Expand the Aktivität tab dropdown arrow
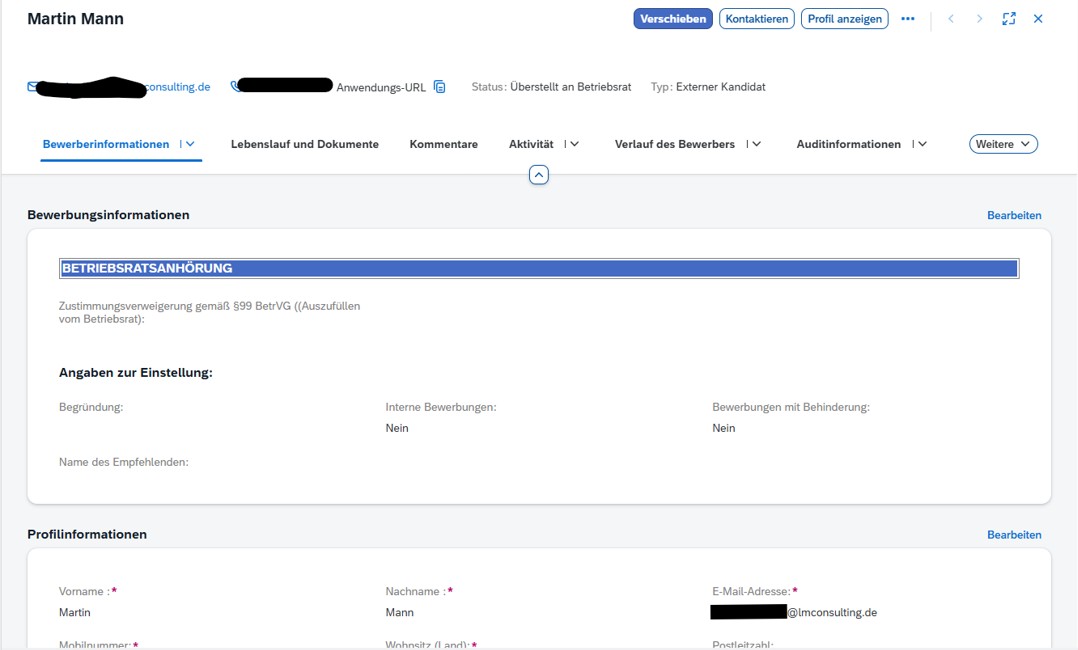1078x650 pixels. pyautogui.click(x=574, y=144)
